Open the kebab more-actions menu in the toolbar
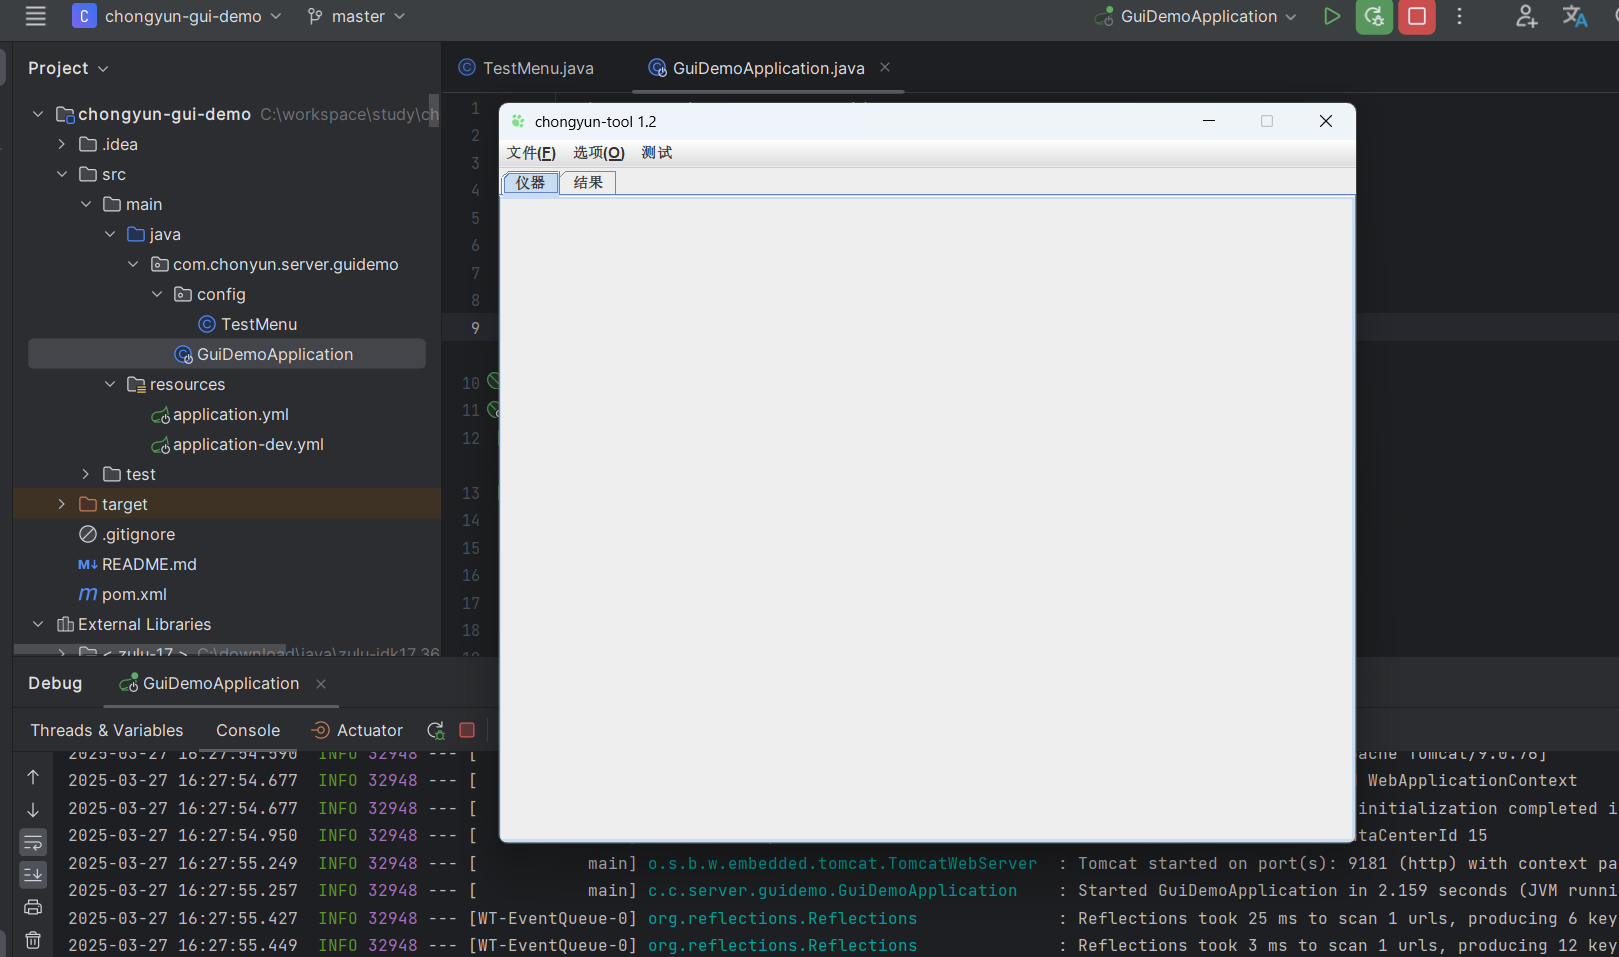Screen dimensions: 1619x957 [1459, 17]
